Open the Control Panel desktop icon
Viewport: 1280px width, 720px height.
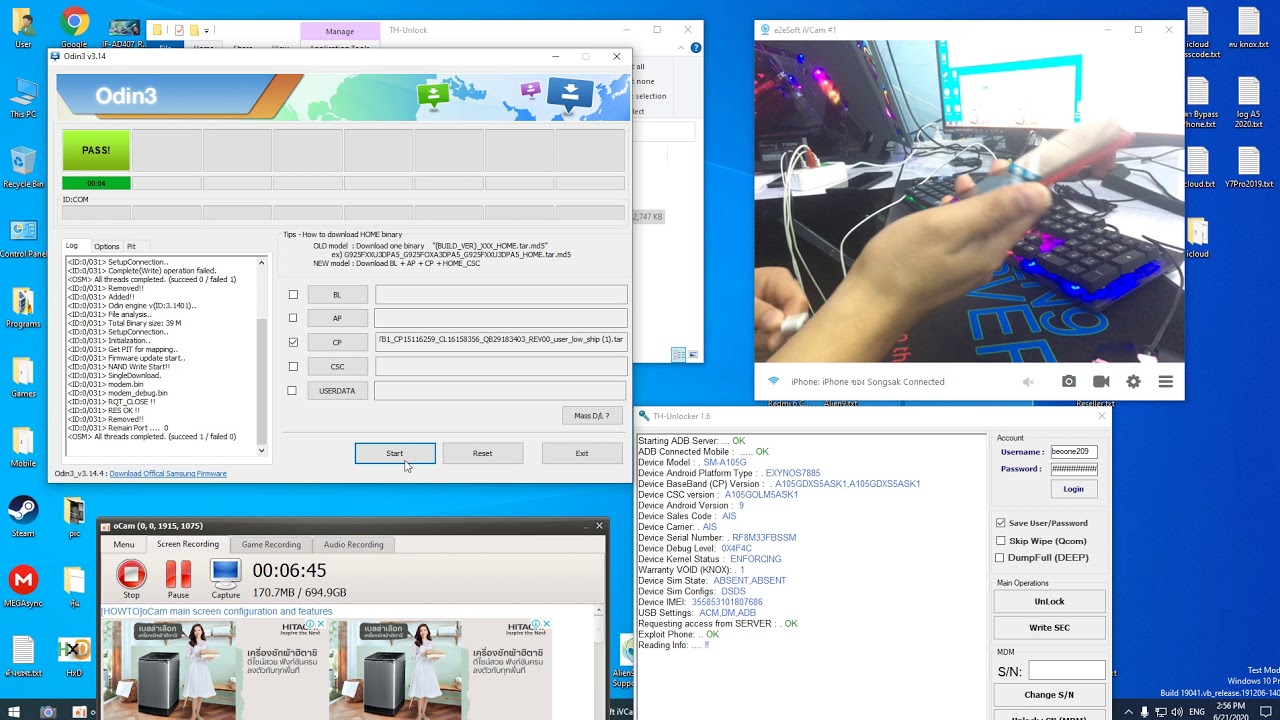click(23, 238)
